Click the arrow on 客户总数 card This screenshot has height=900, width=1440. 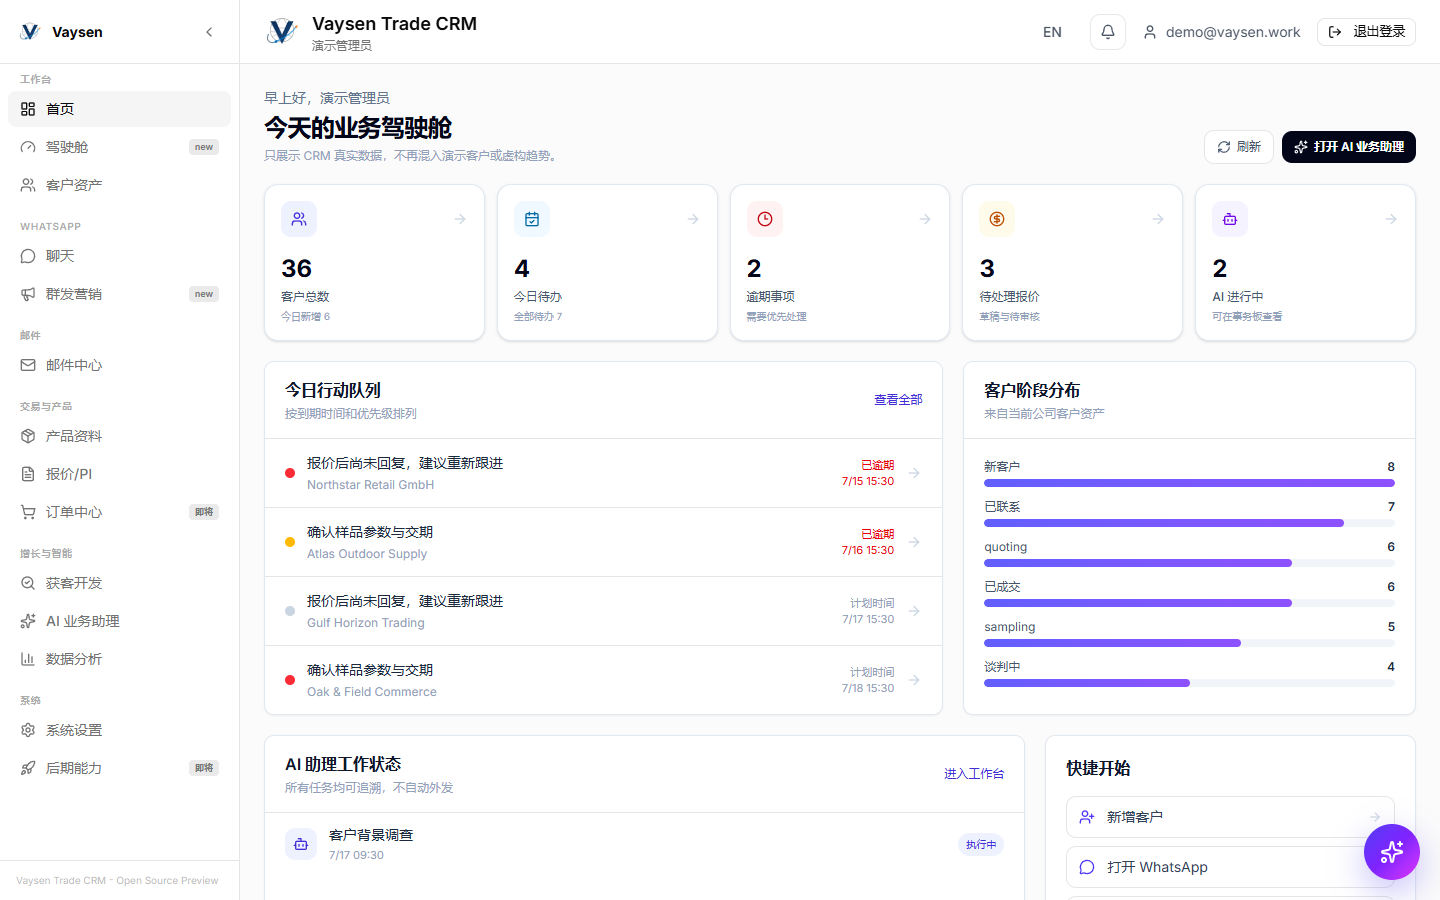coord(460,219)
